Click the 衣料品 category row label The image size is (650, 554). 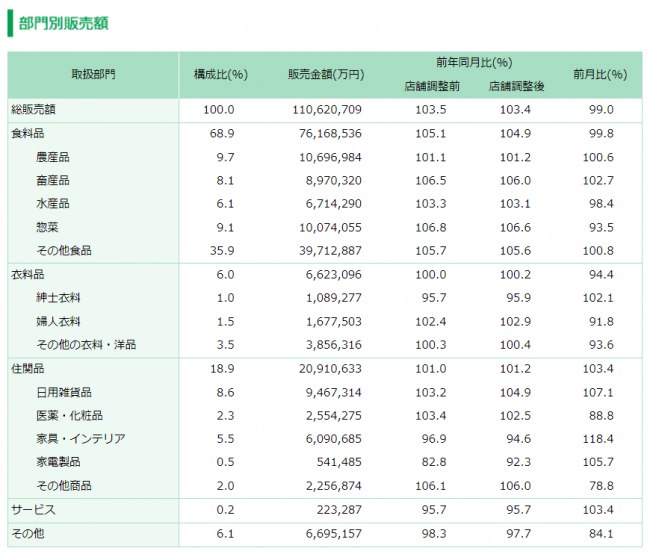pos(27,274)
